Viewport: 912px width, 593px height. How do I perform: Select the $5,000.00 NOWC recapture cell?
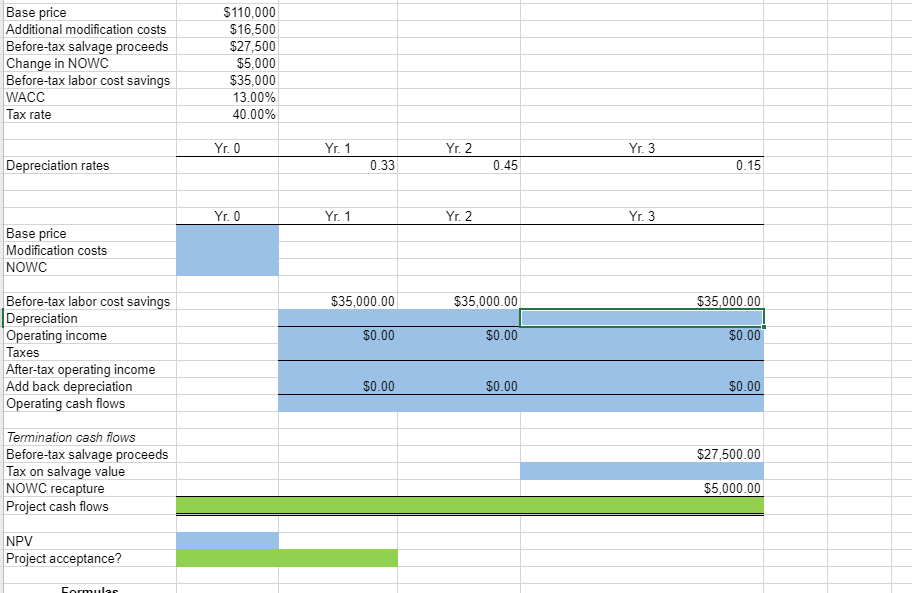(x=642, y=488)
